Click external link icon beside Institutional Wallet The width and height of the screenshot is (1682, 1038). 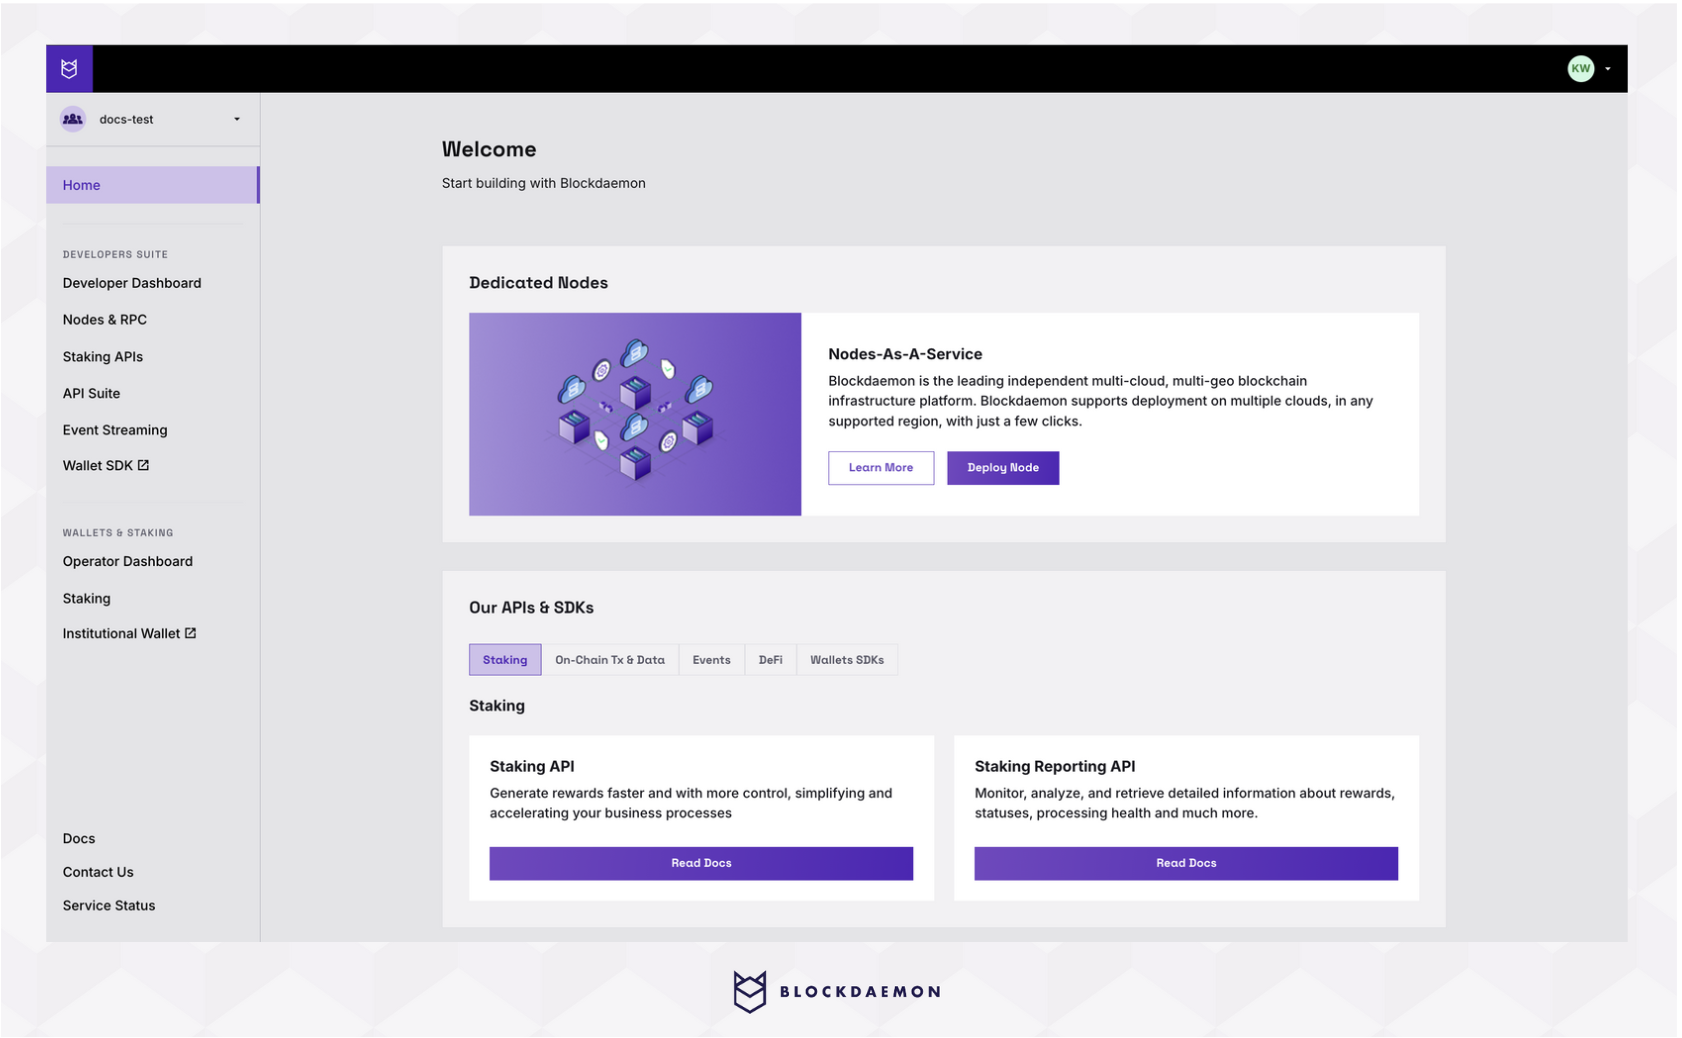[x=190, y=633]
